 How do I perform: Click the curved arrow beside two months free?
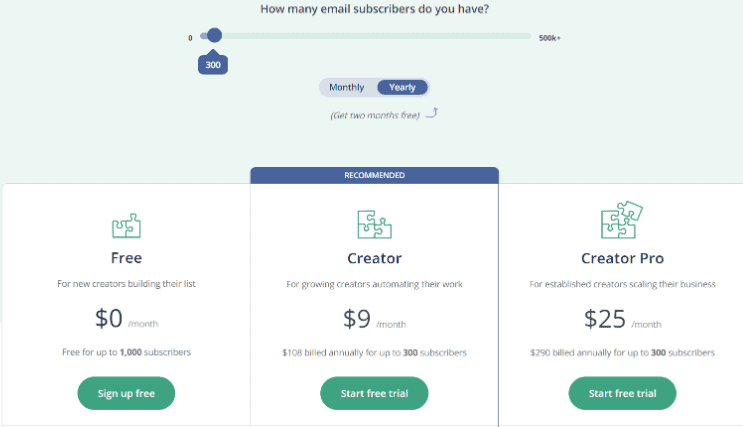click(x=431, y=113)
